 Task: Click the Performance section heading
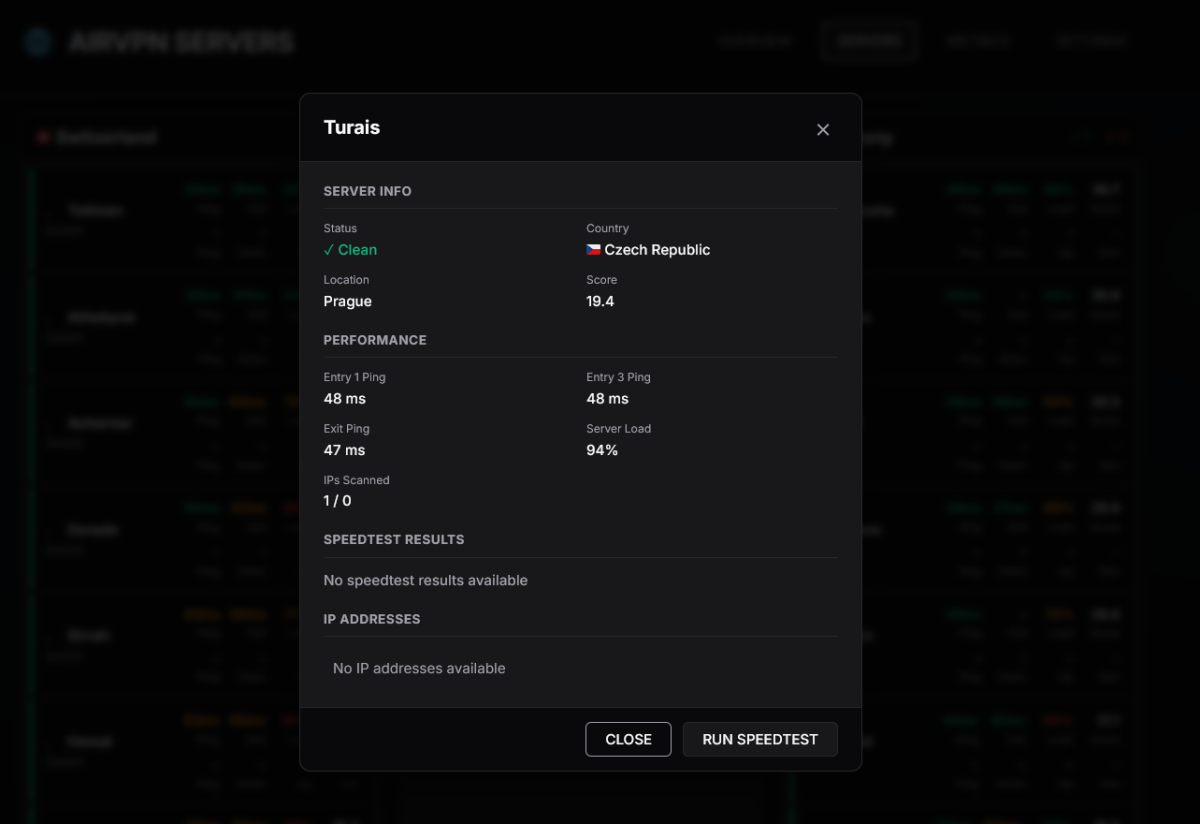coord(375,340)
